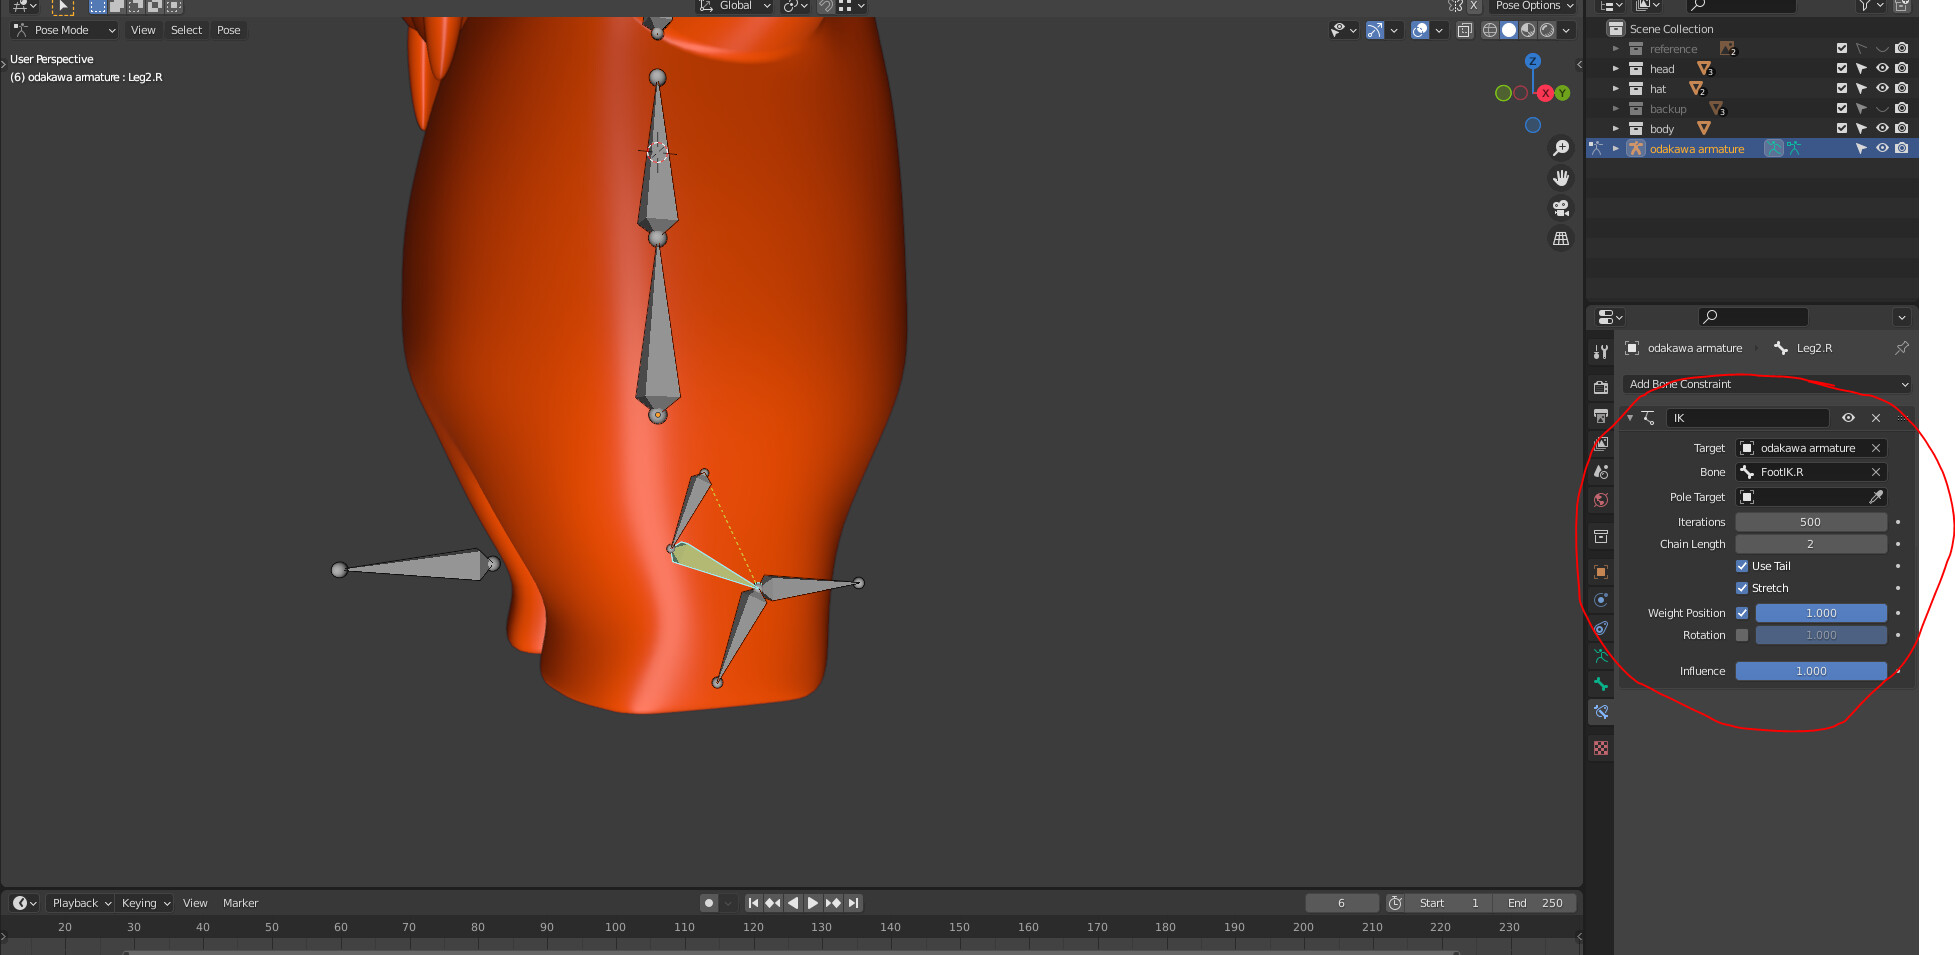Click the viewport pan hand icon
The image size is (1955, 955).
[1561, 178]
